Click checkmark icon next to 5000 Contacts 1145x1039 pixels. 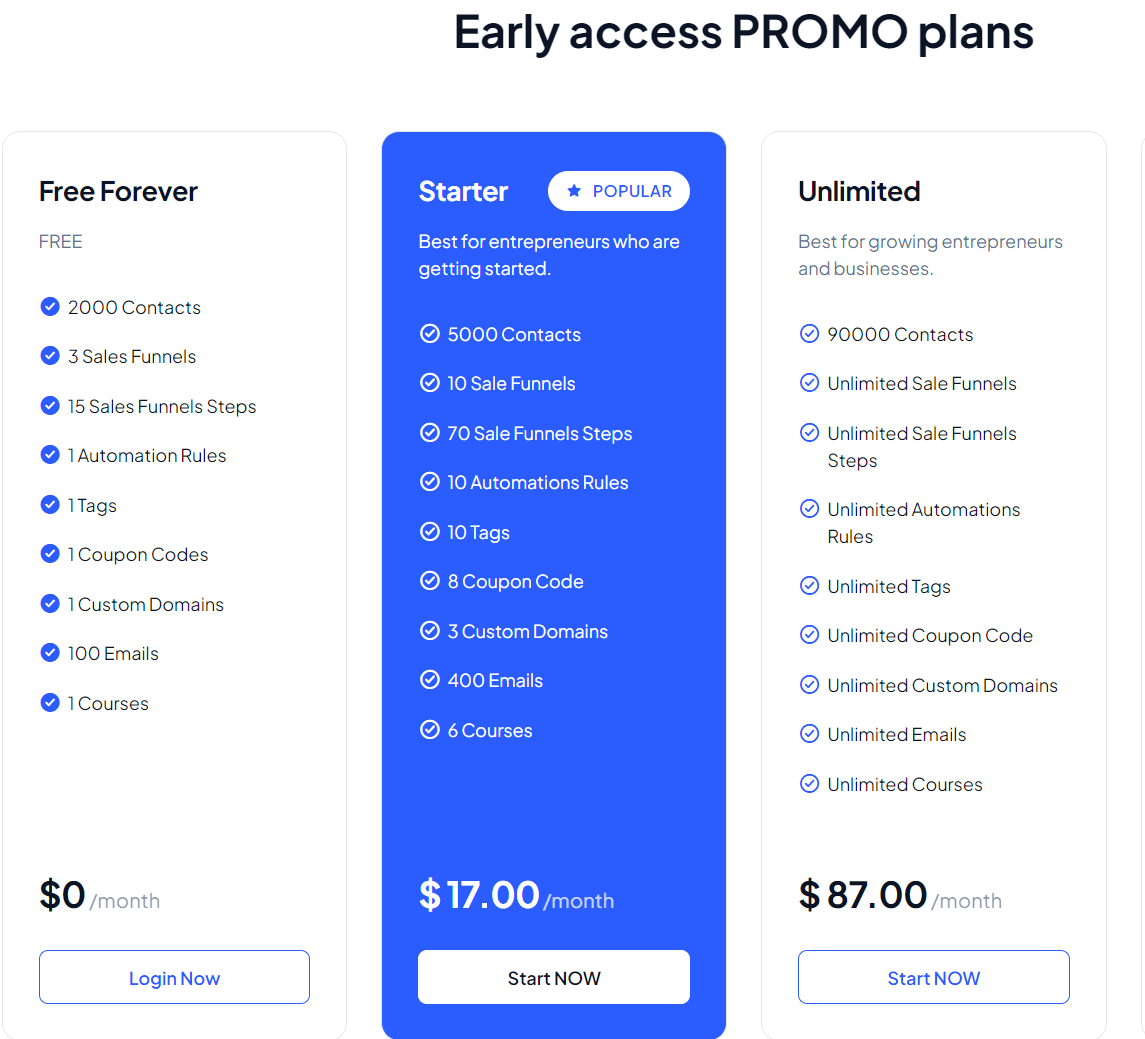point(429,334)
